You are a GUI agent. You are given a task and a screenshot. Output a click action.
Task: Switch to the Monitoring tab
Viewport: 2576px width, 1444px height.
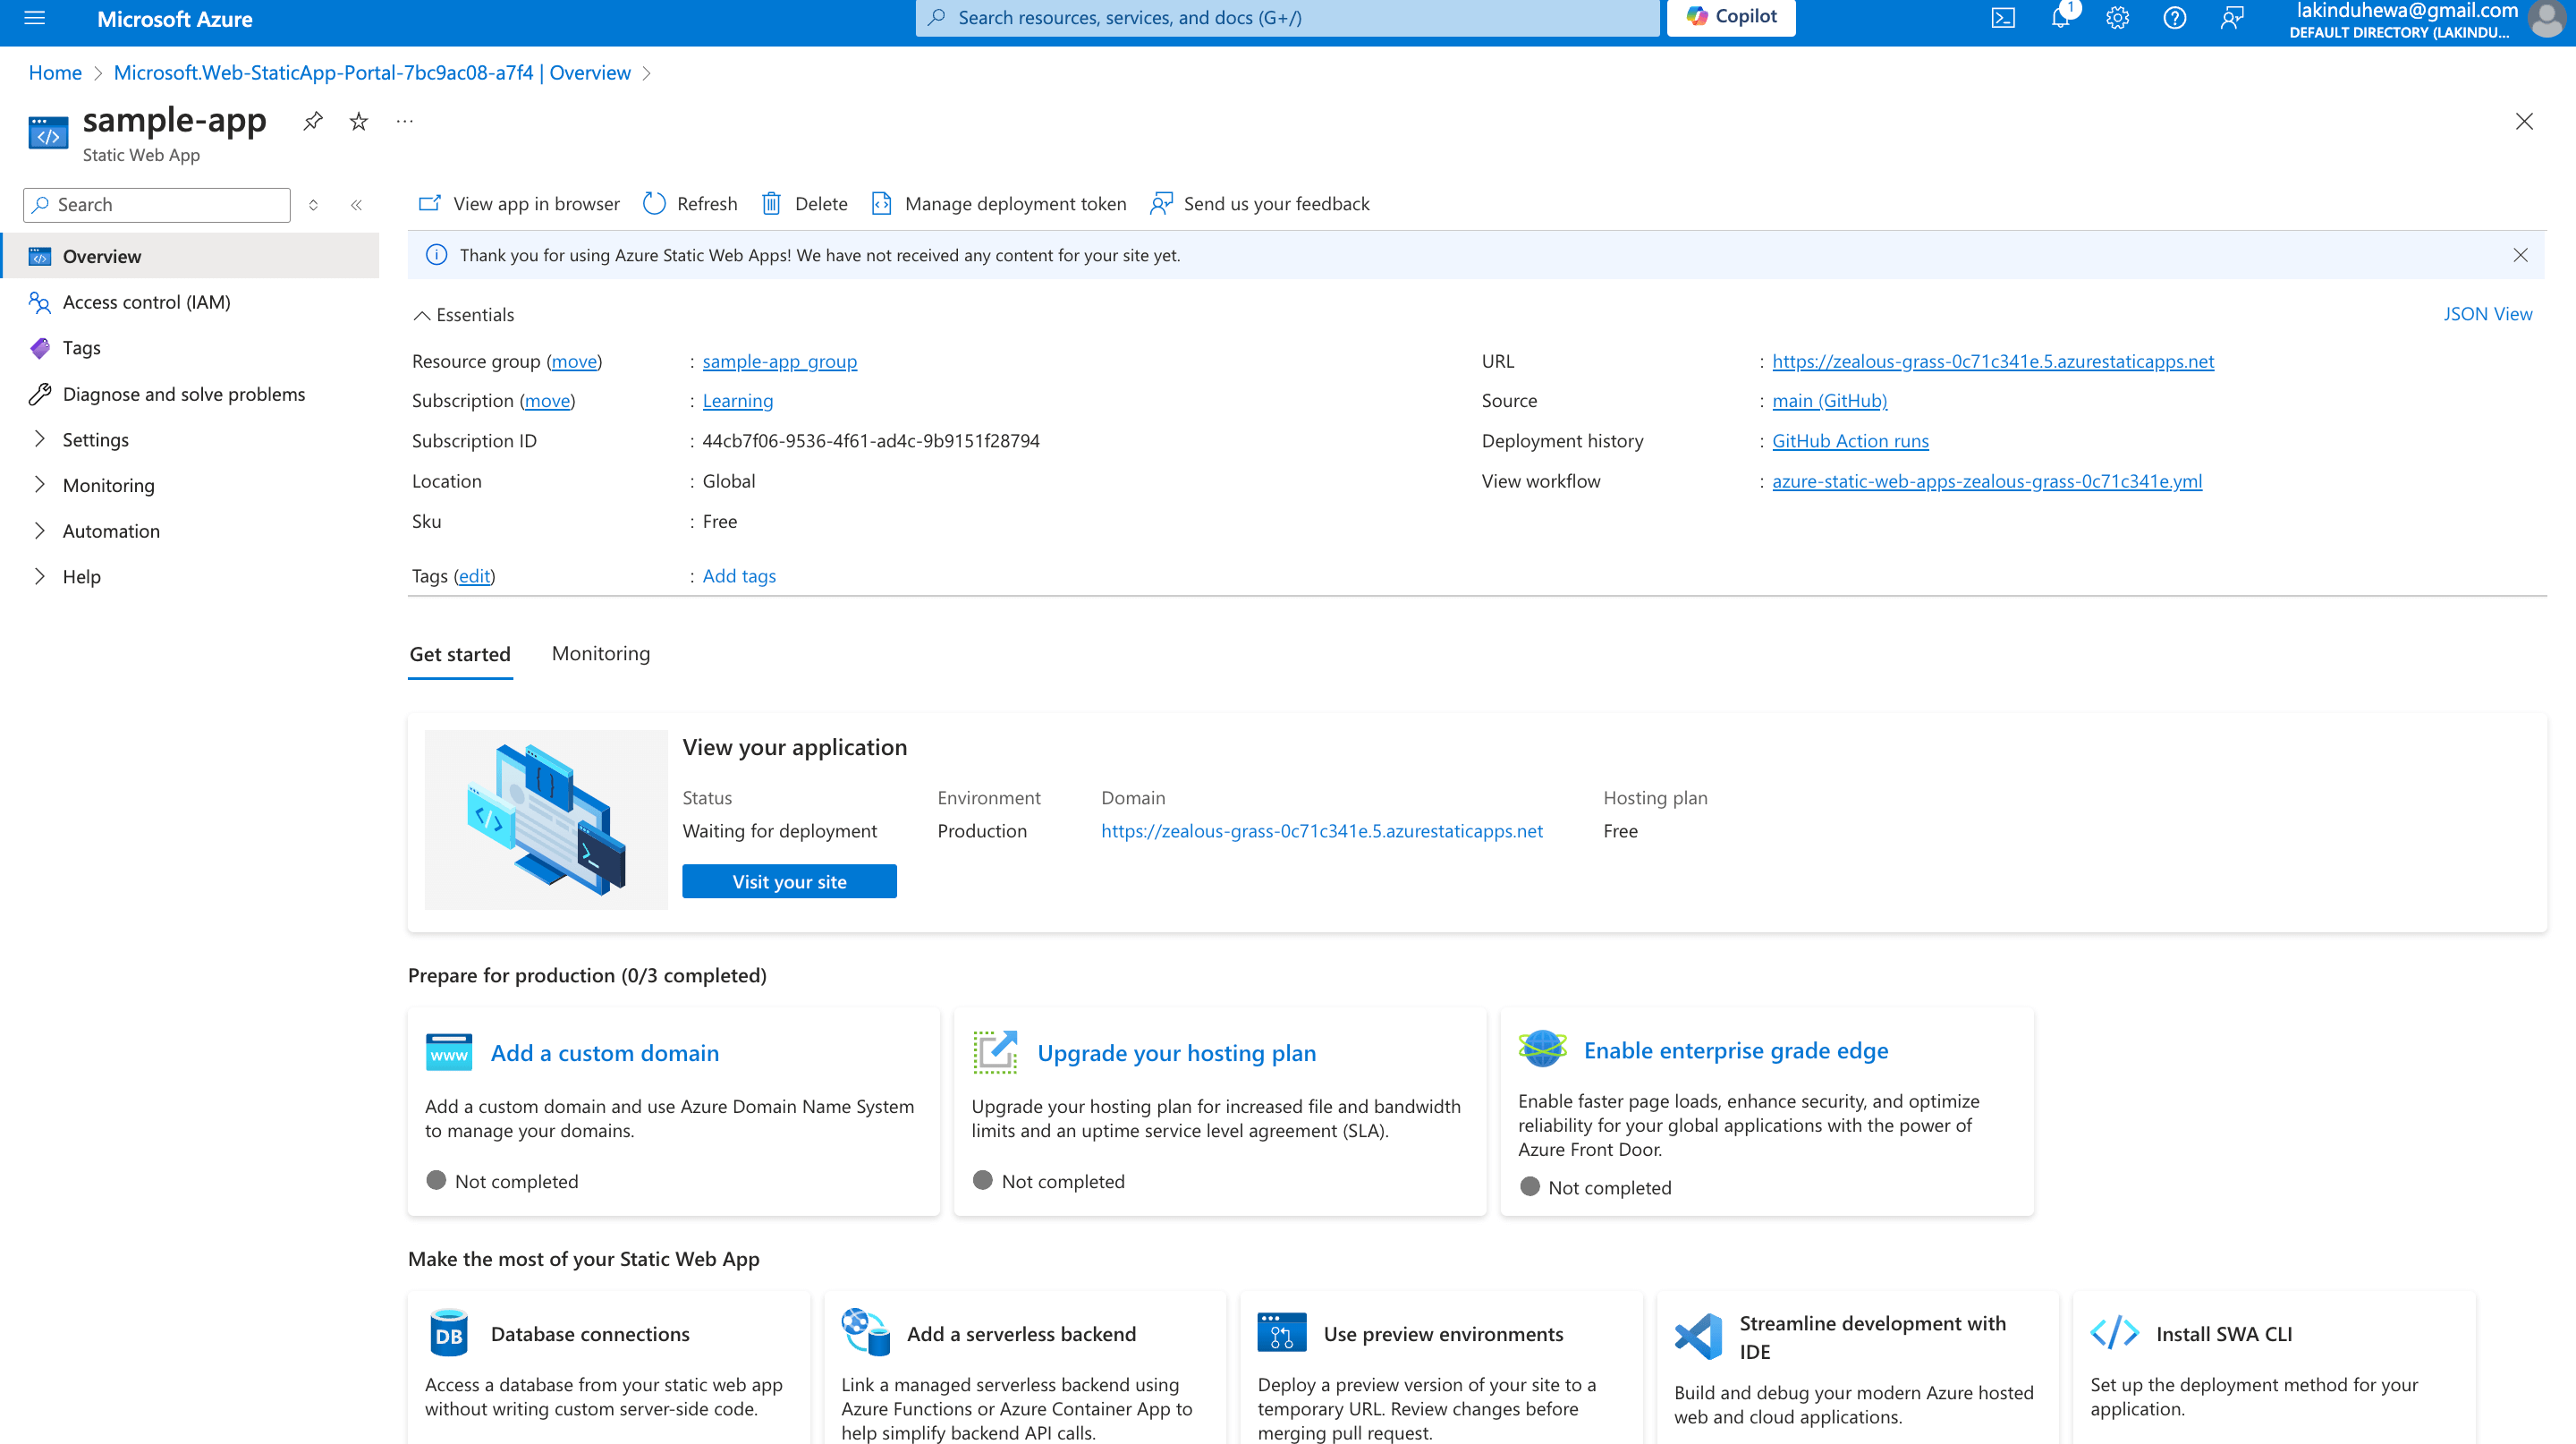coord(600,653)
